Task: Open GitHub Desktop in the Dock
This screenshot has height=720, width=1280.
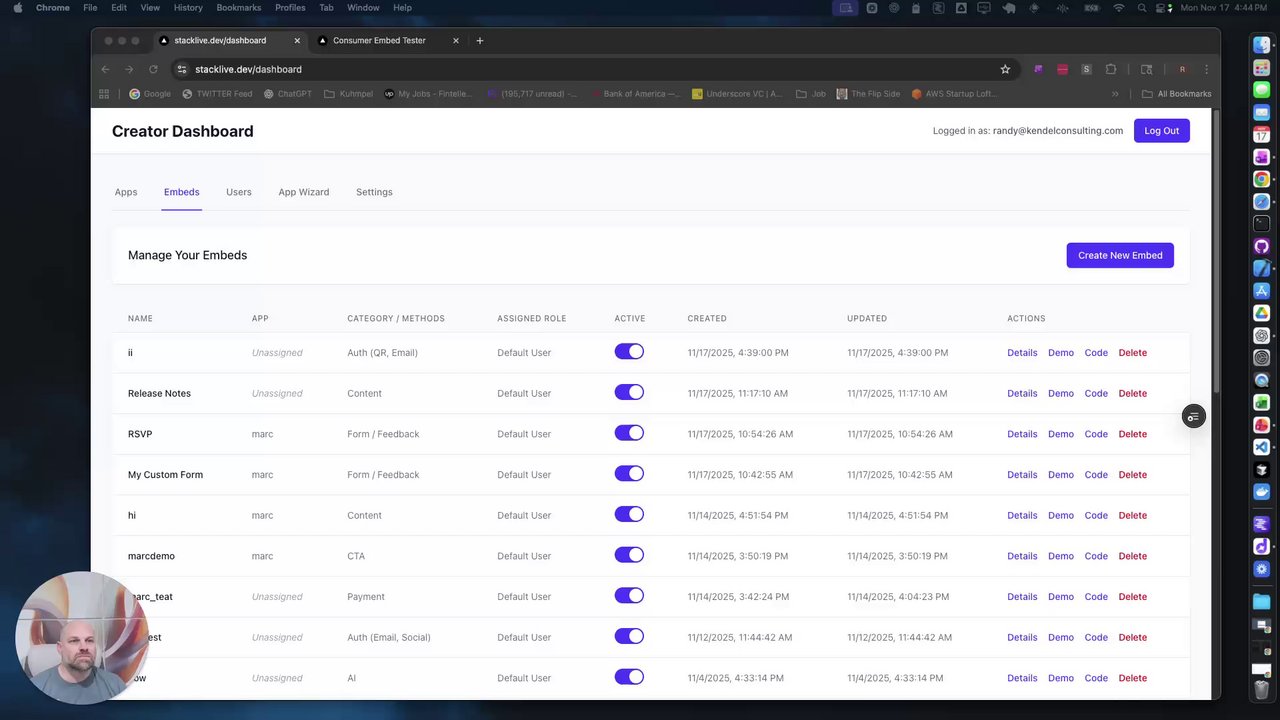Action: 1262,246
